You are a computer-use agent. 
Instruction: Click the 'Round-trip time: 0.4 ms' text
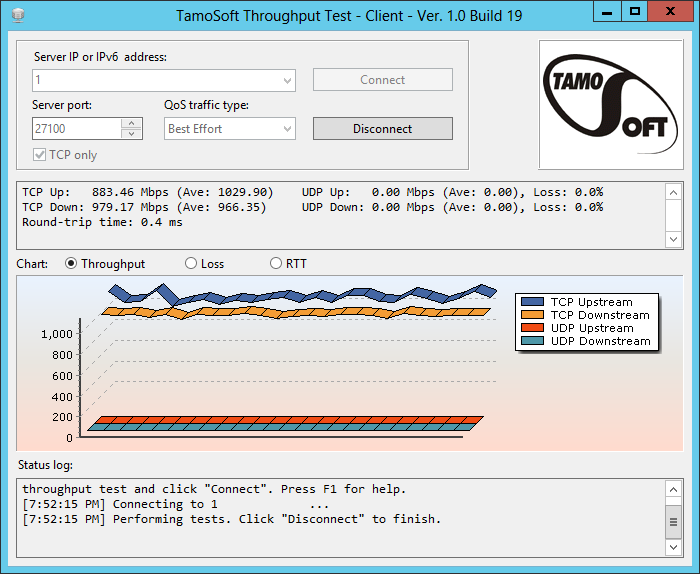click(x=102, y=222)
